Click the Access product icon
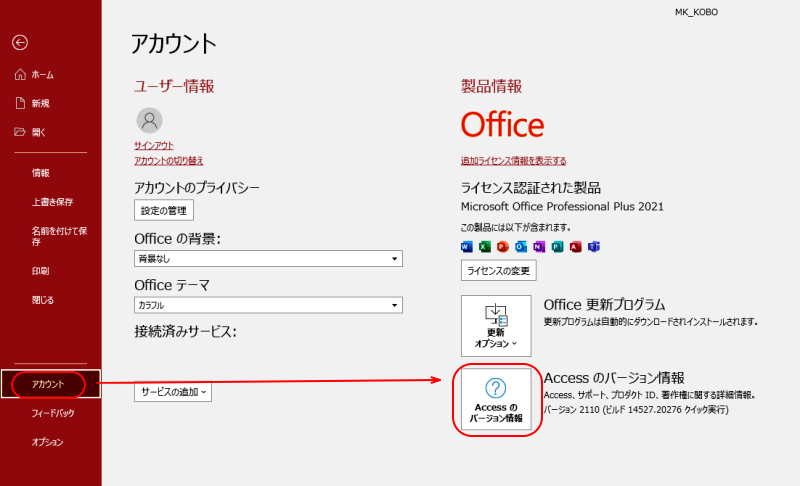Viewport: 800px width, 486px height. [576, 247]
